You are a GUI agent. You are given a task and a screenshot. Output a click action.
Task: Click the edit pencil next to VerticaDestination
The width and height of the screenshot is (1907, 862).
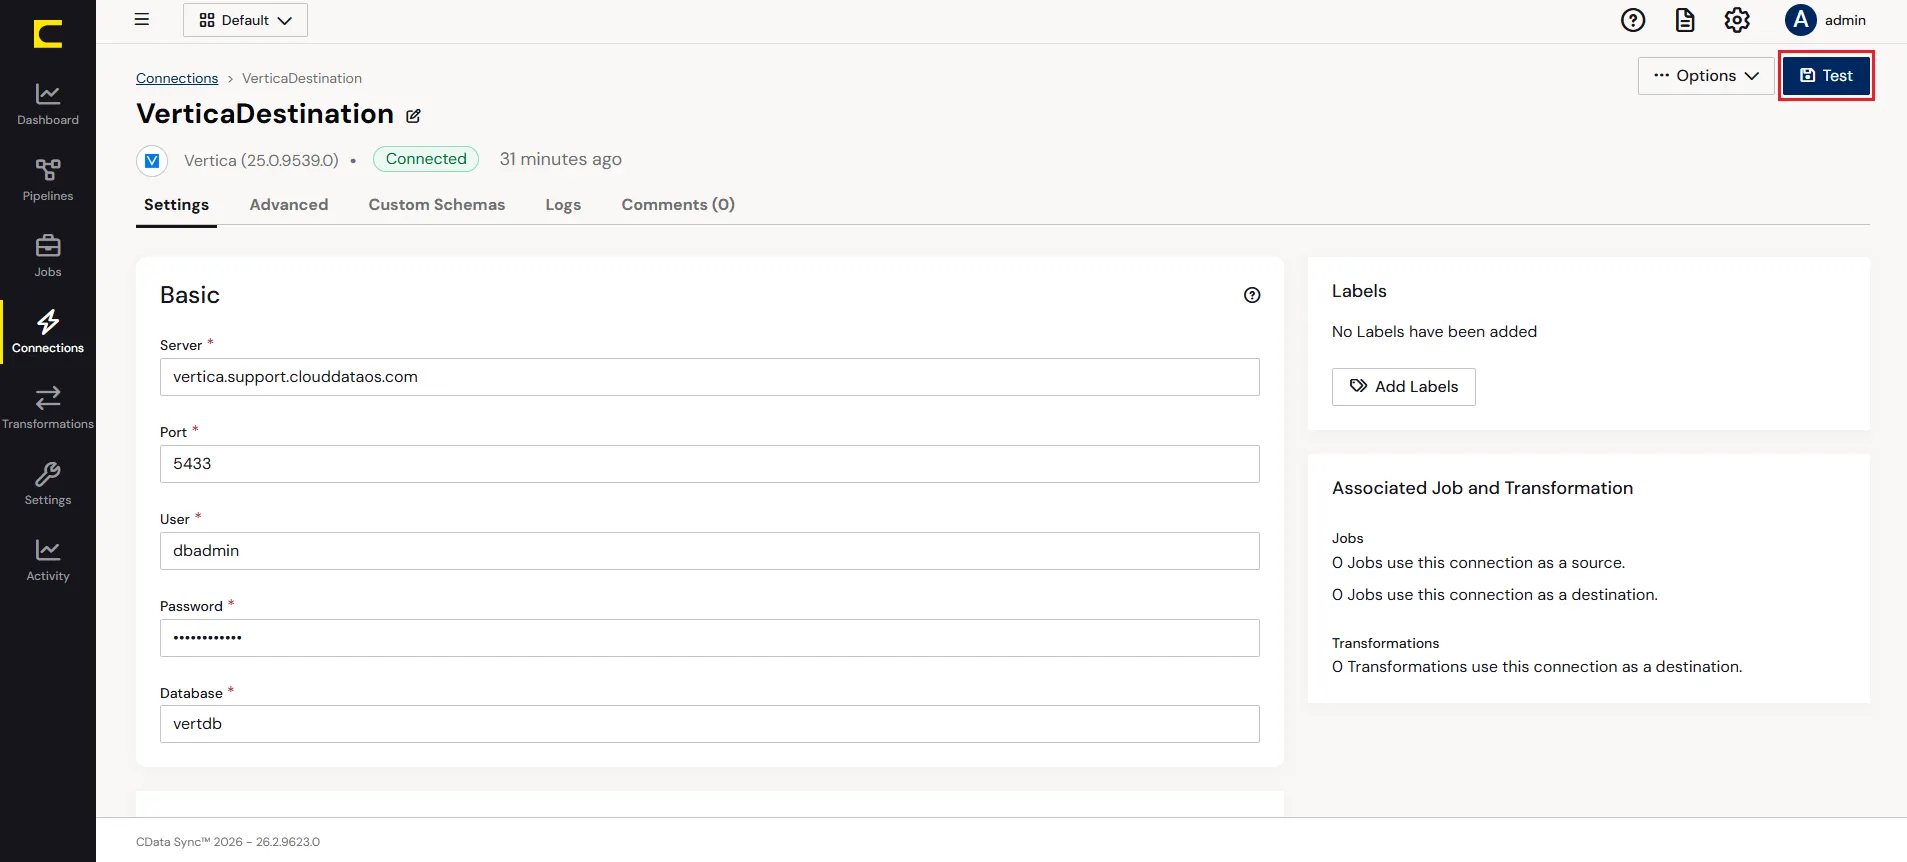(413, 116)
